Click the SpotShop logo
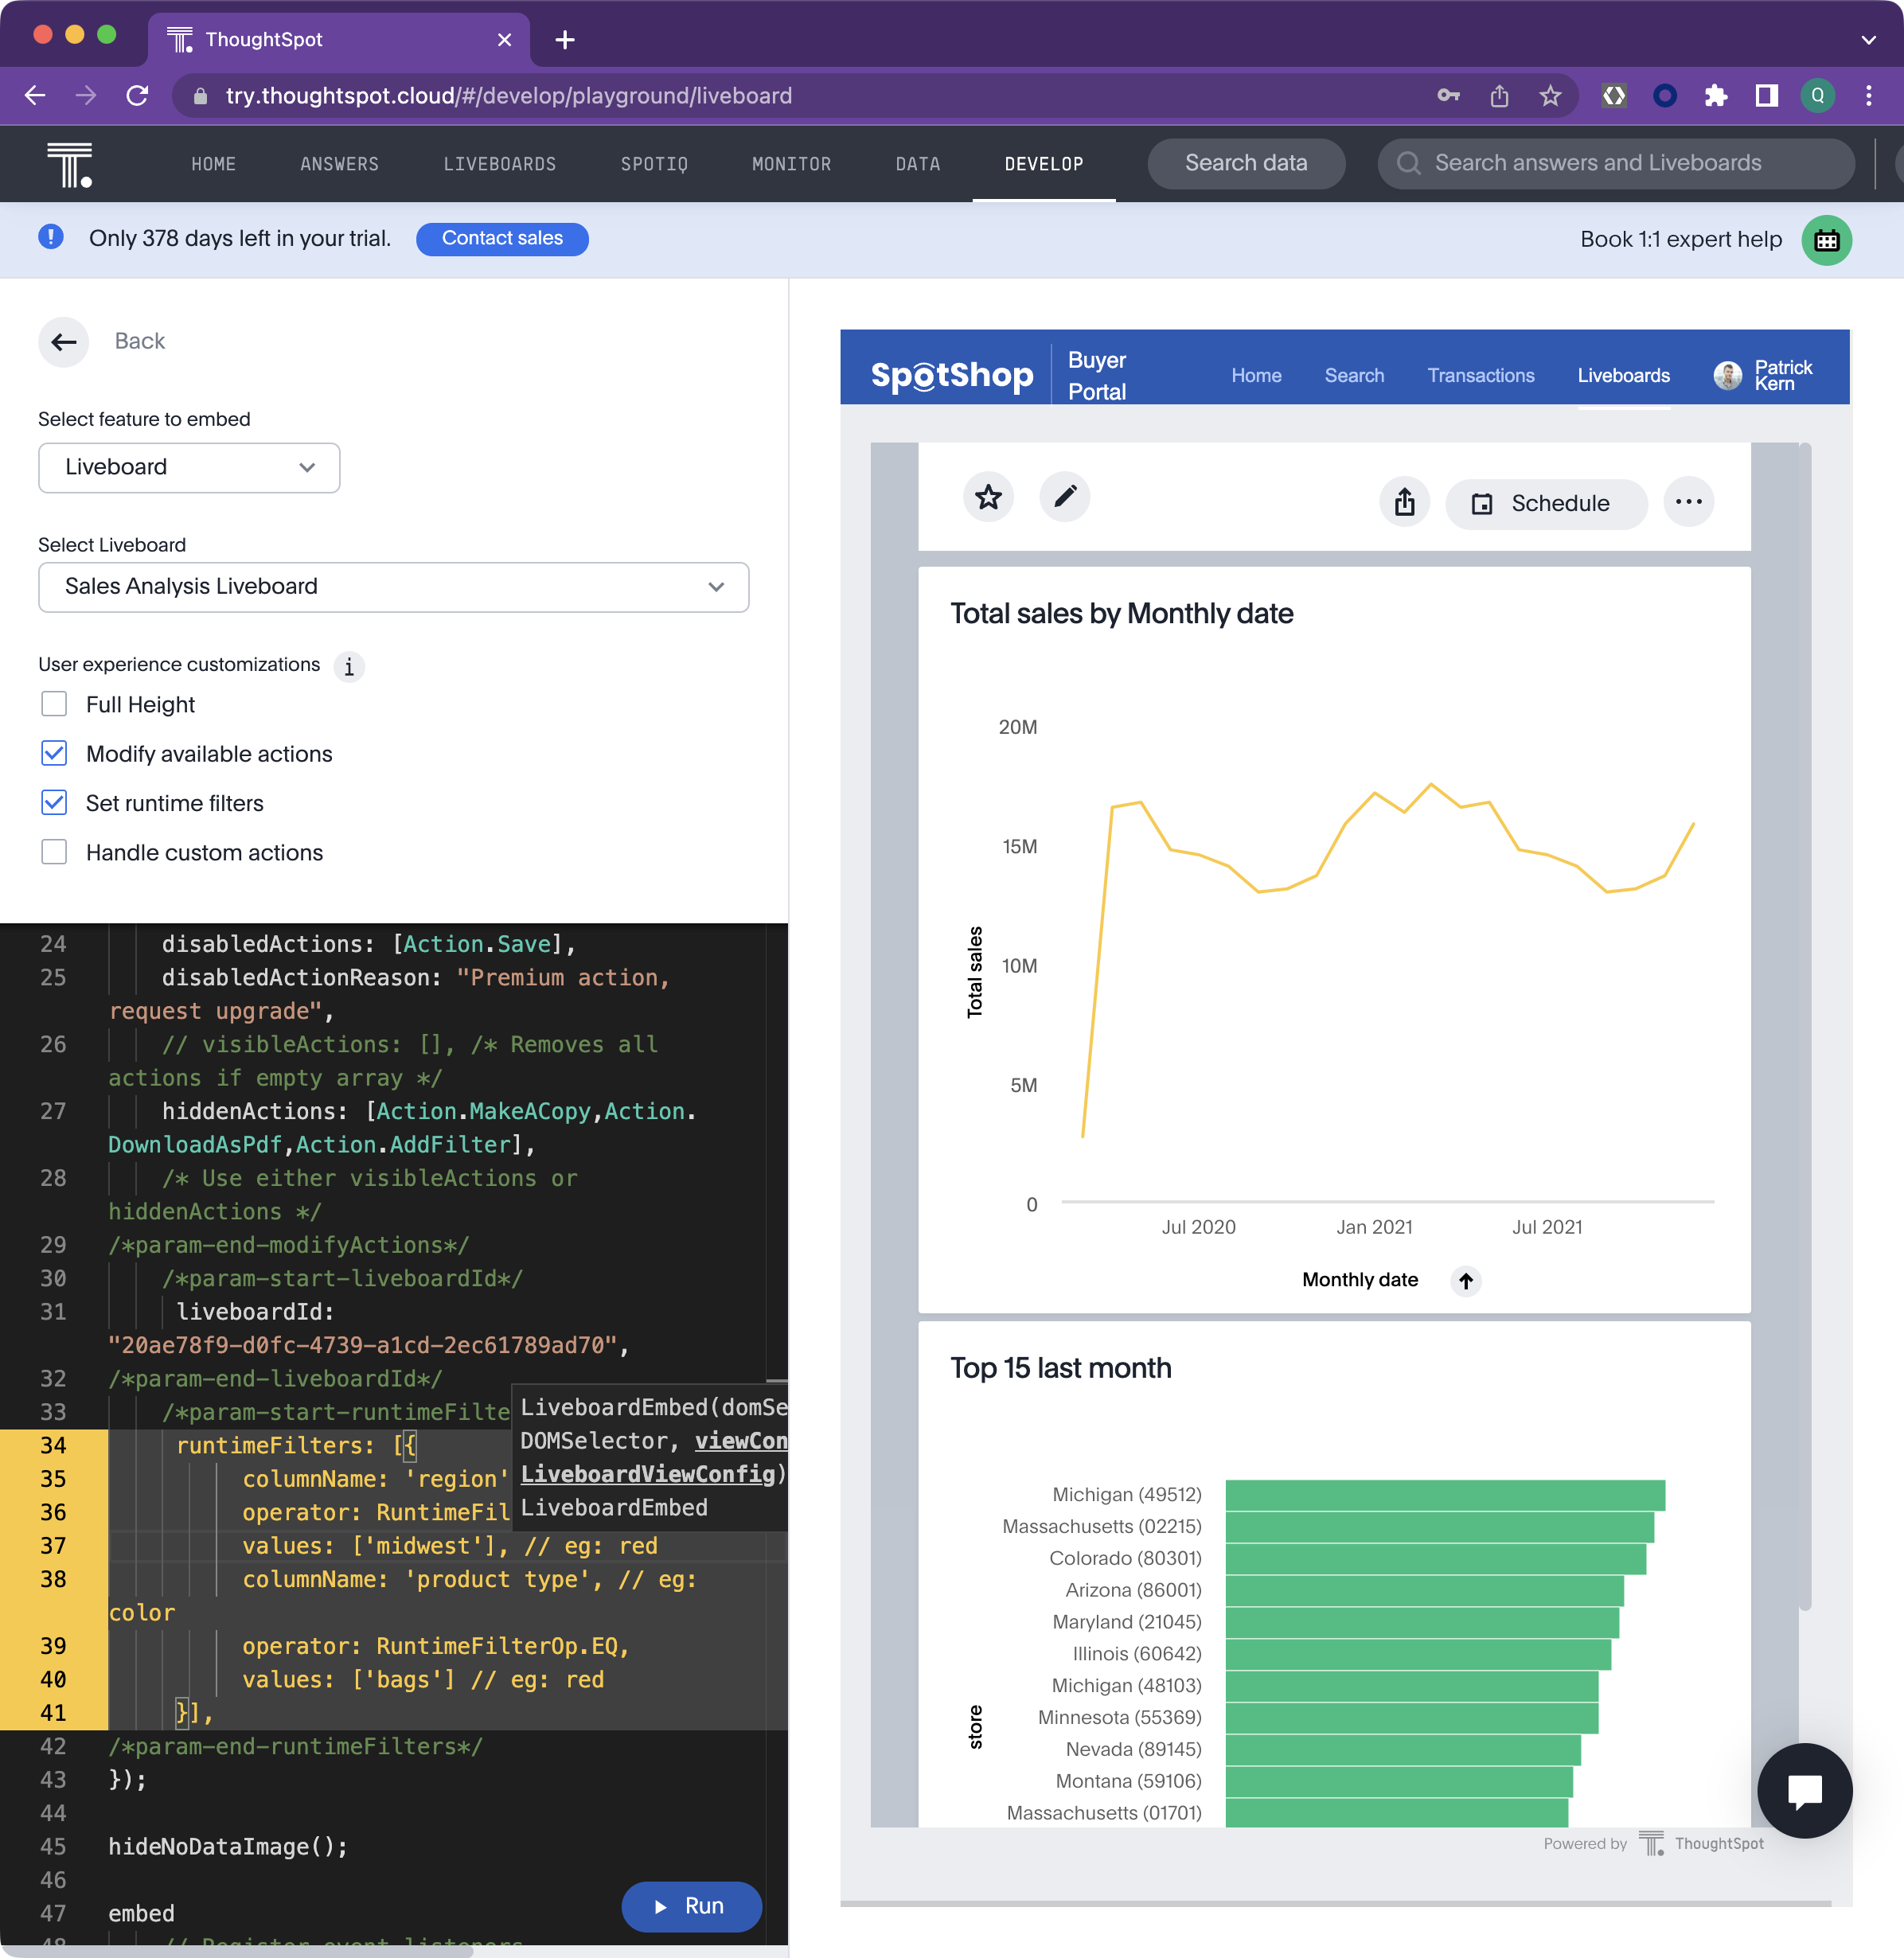1904x1958 pixels. [951, 375]
